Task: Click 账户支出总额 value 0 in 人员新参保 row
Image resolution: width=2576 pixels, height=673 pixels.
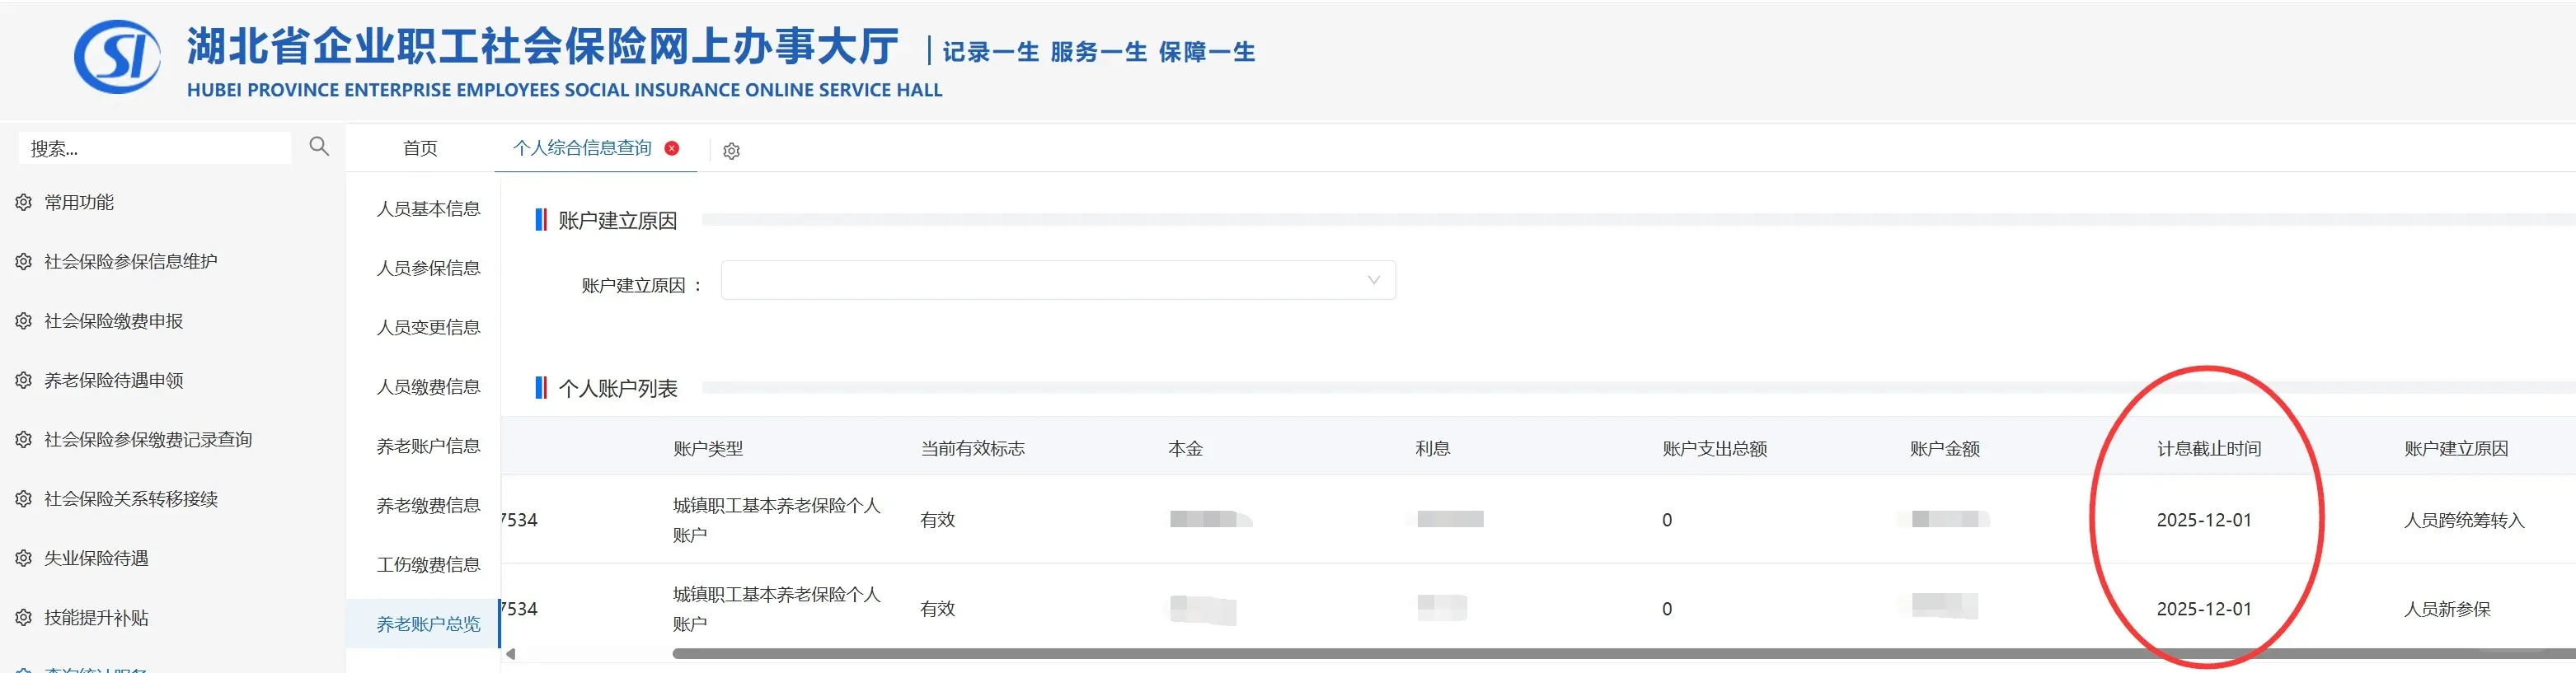Action: 1667,610
